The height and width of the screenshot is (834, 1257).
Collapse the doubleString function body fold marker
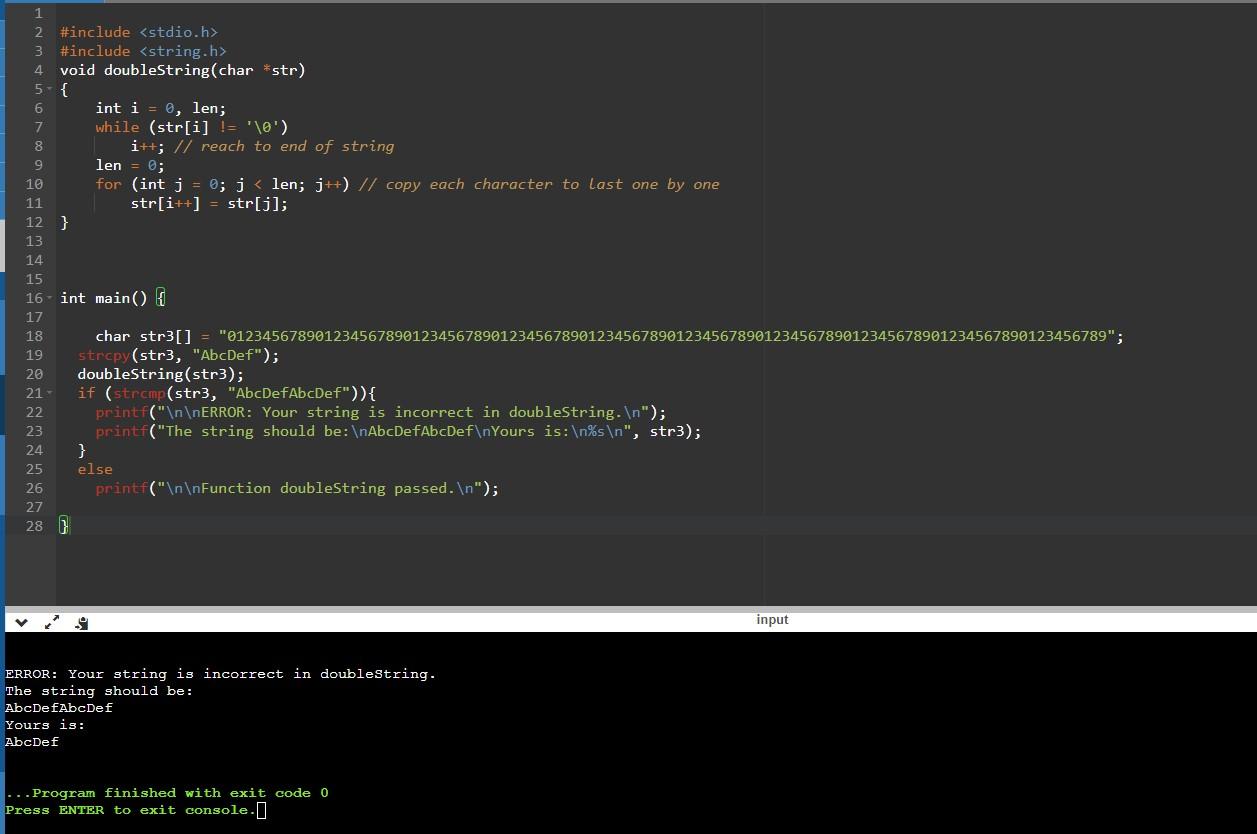tap(47, 89)
